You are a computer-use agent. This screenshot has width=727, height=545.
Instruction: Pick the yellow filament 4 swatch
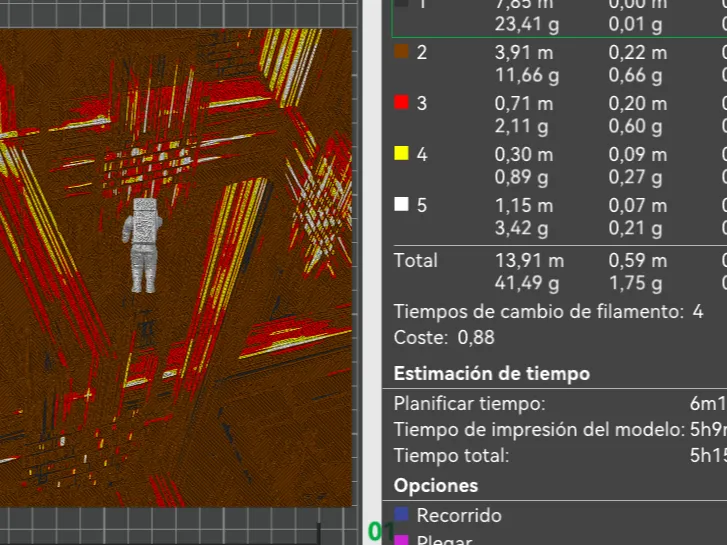pos(402,154)
